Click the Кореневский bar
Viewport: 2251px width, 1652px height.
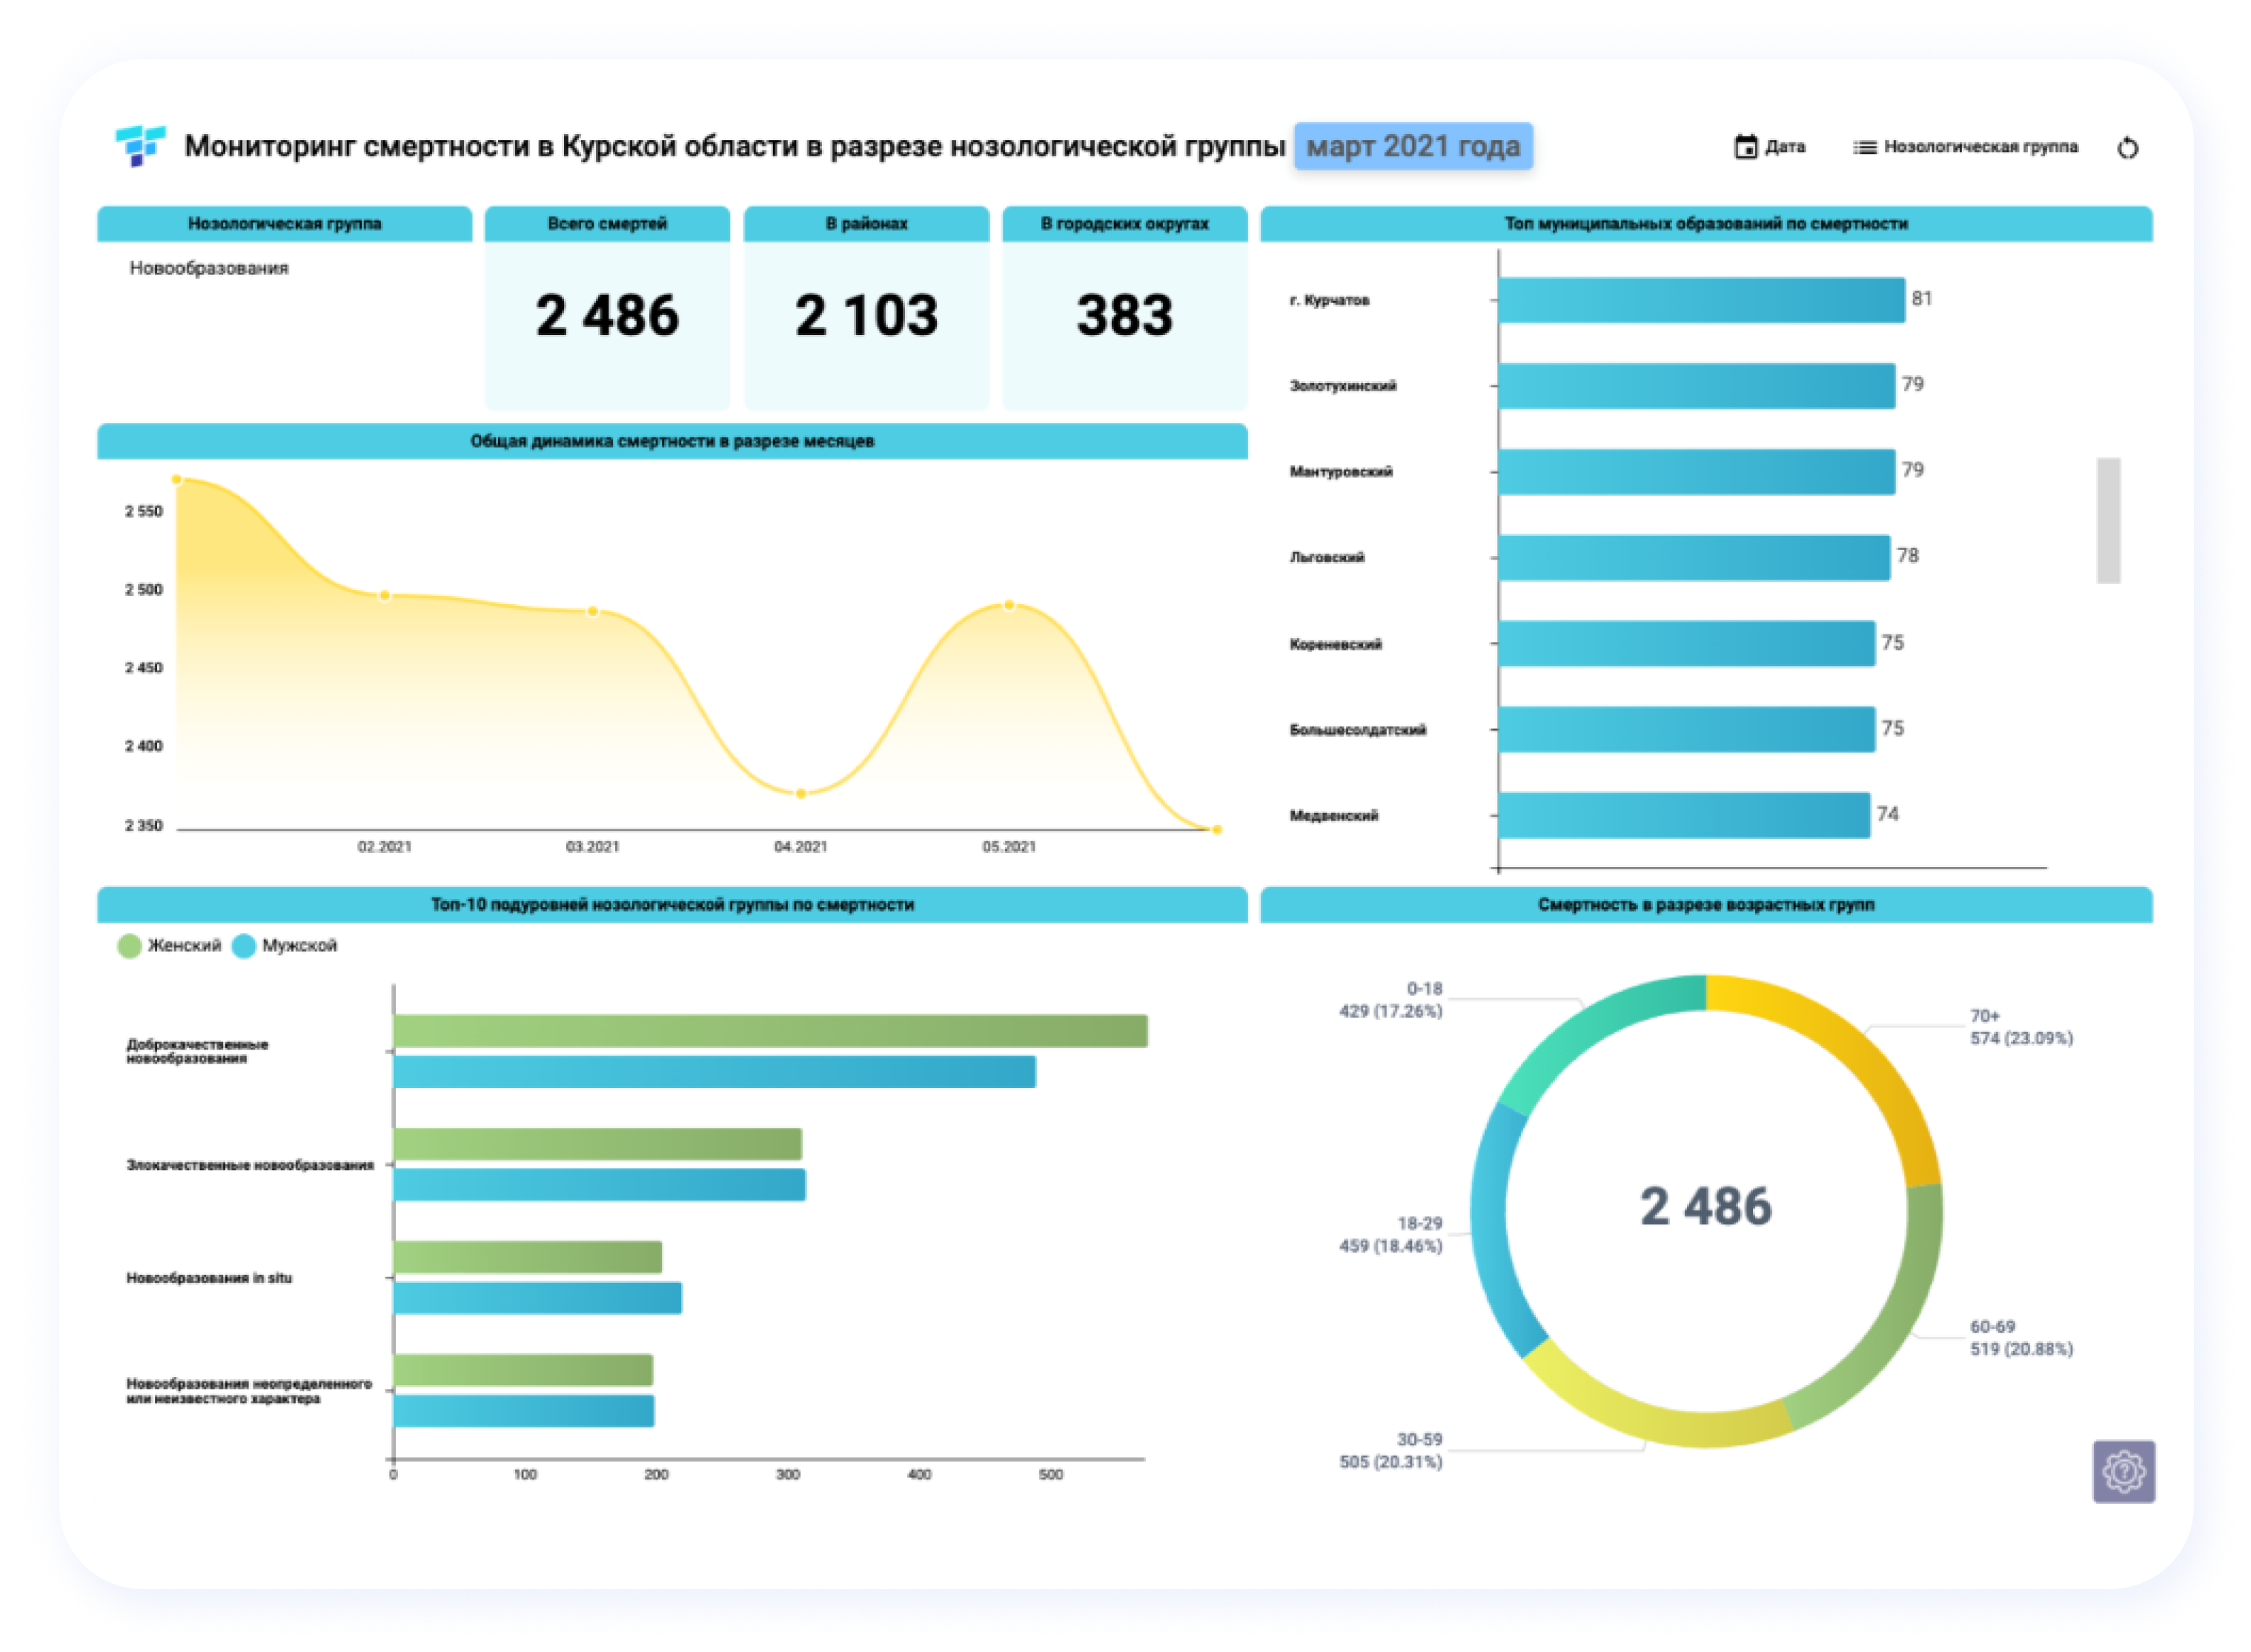click(x=1686, y=643)
